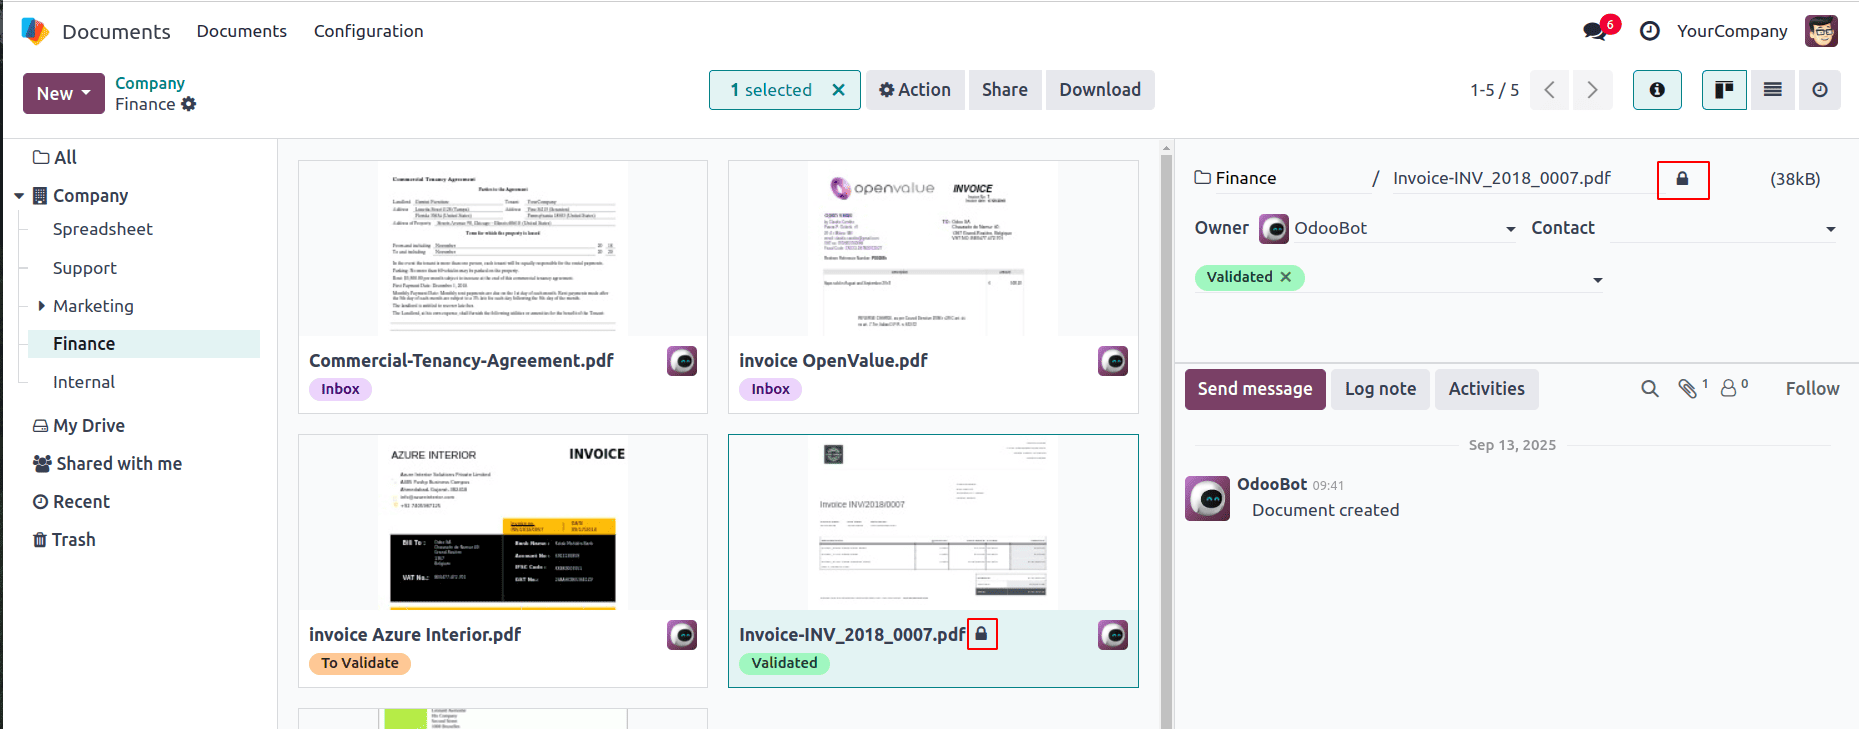Go to next page arrow
The height and width of the screenshot is (729, 1859).
click(x=1593, y=90)
